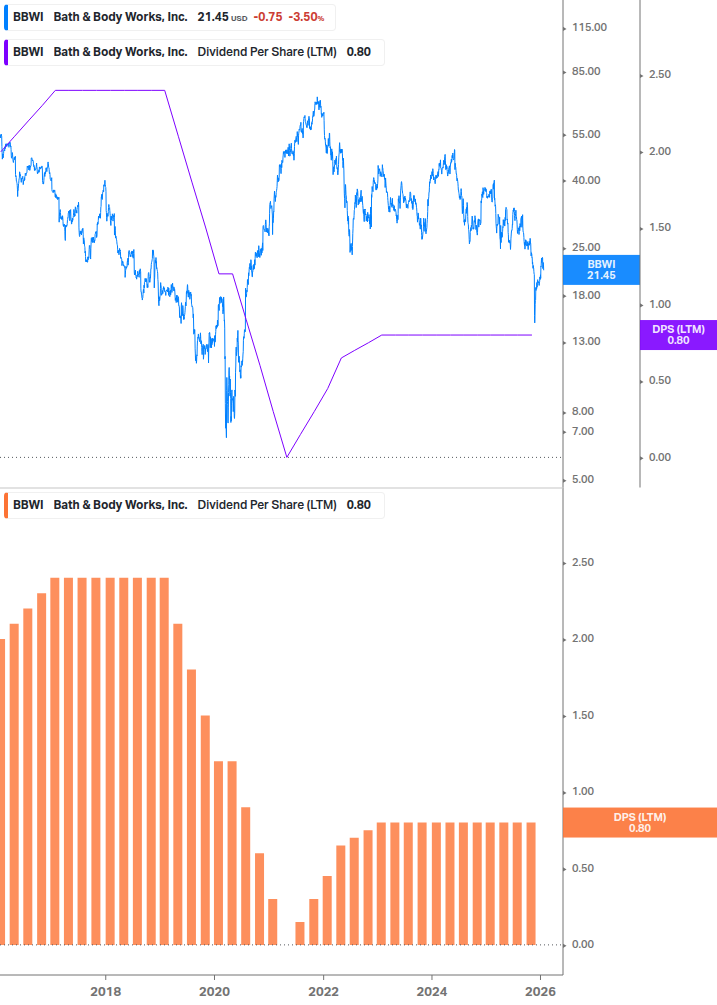This screenshot has height=1005, width=717.
Task: Click the 2018 label on time axis
Action: (105, 992)
